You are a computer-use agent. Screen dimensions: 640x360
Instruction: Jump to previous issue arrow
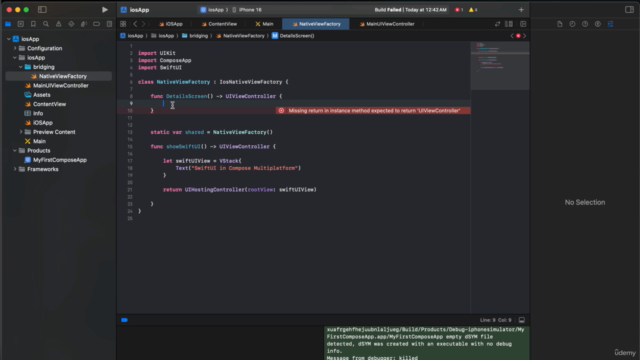point(512,36)
